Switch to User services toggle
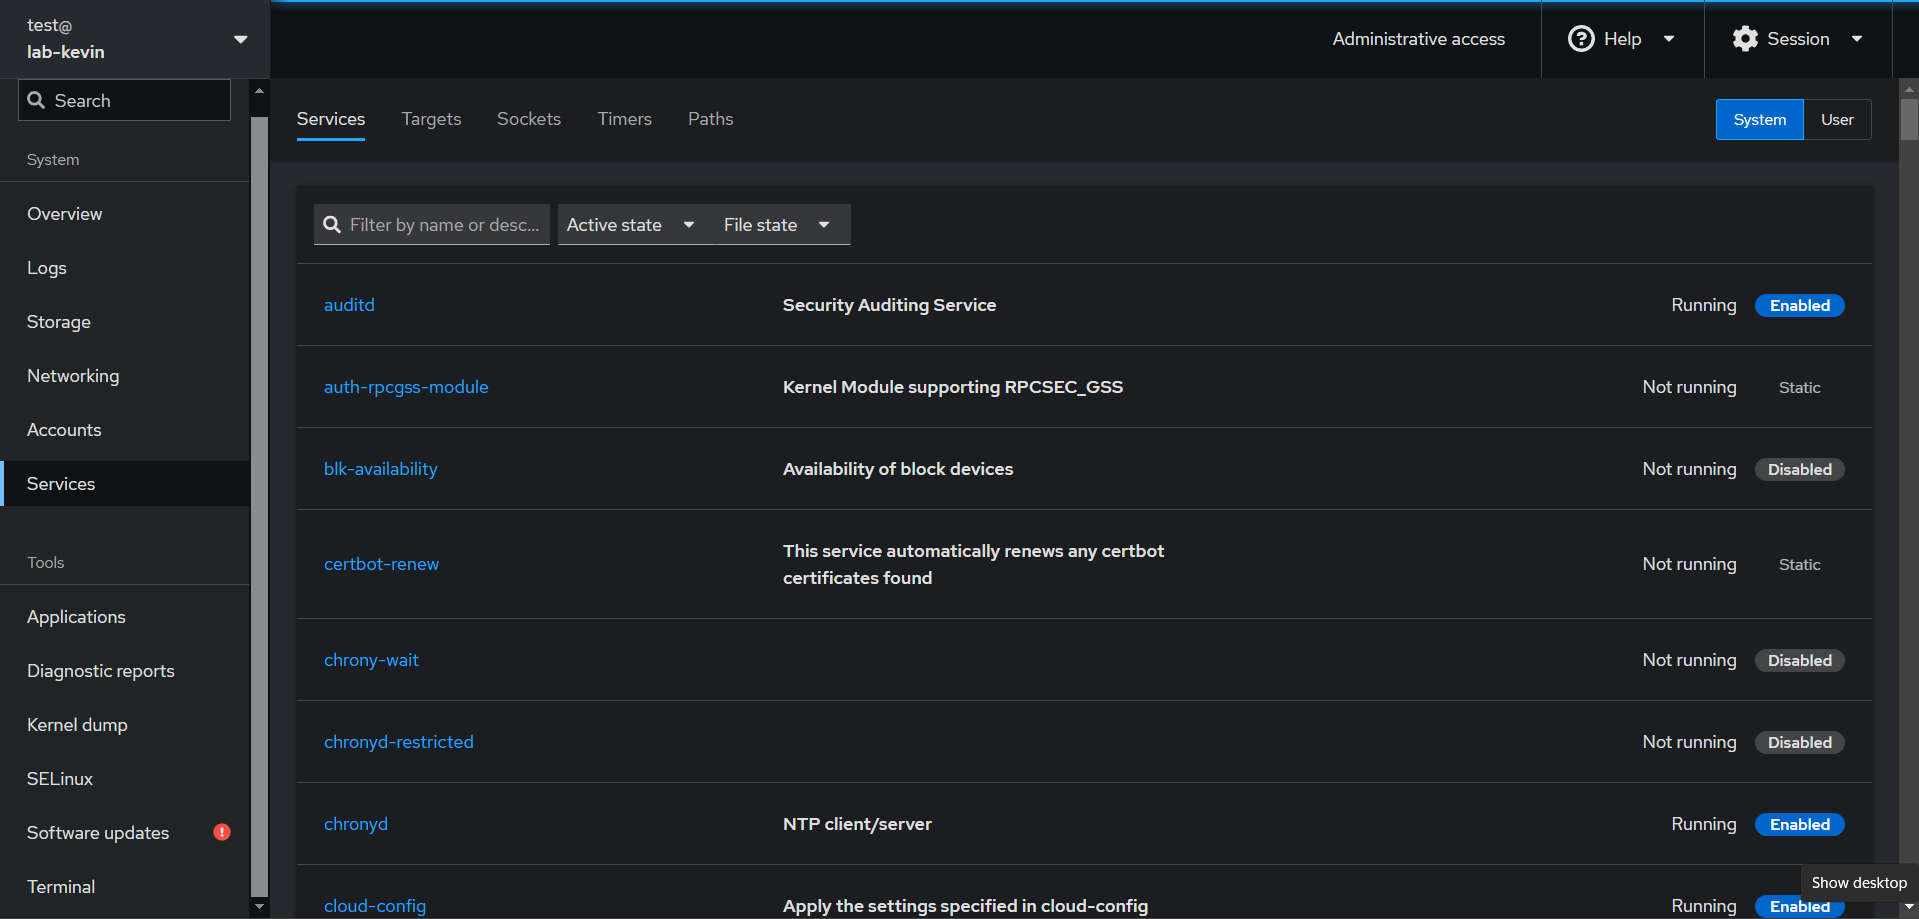This screenshot has width=1919, height=919. tap(1836, 120)
